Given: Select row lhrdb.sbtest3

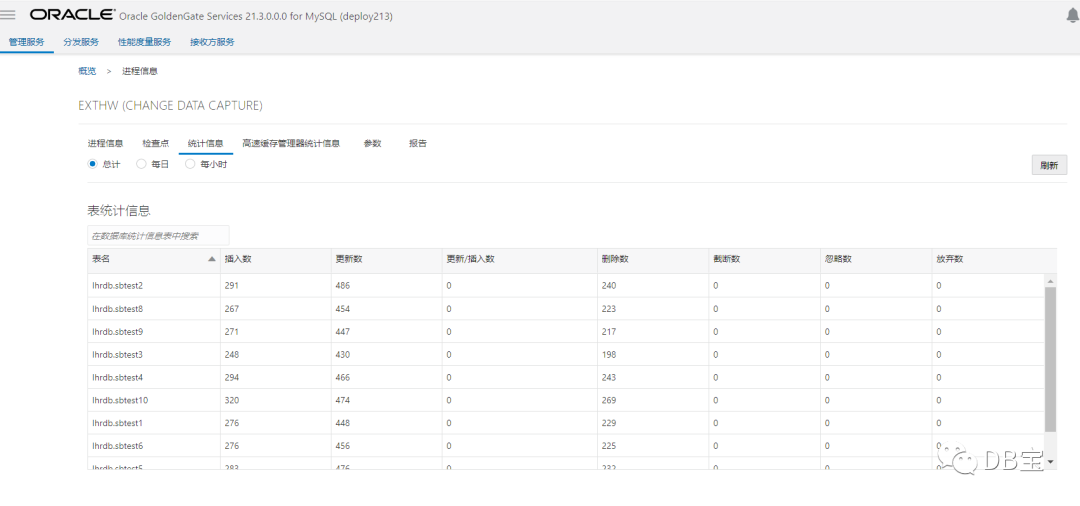Looking at the screenshot, I should tap(566, 355).
